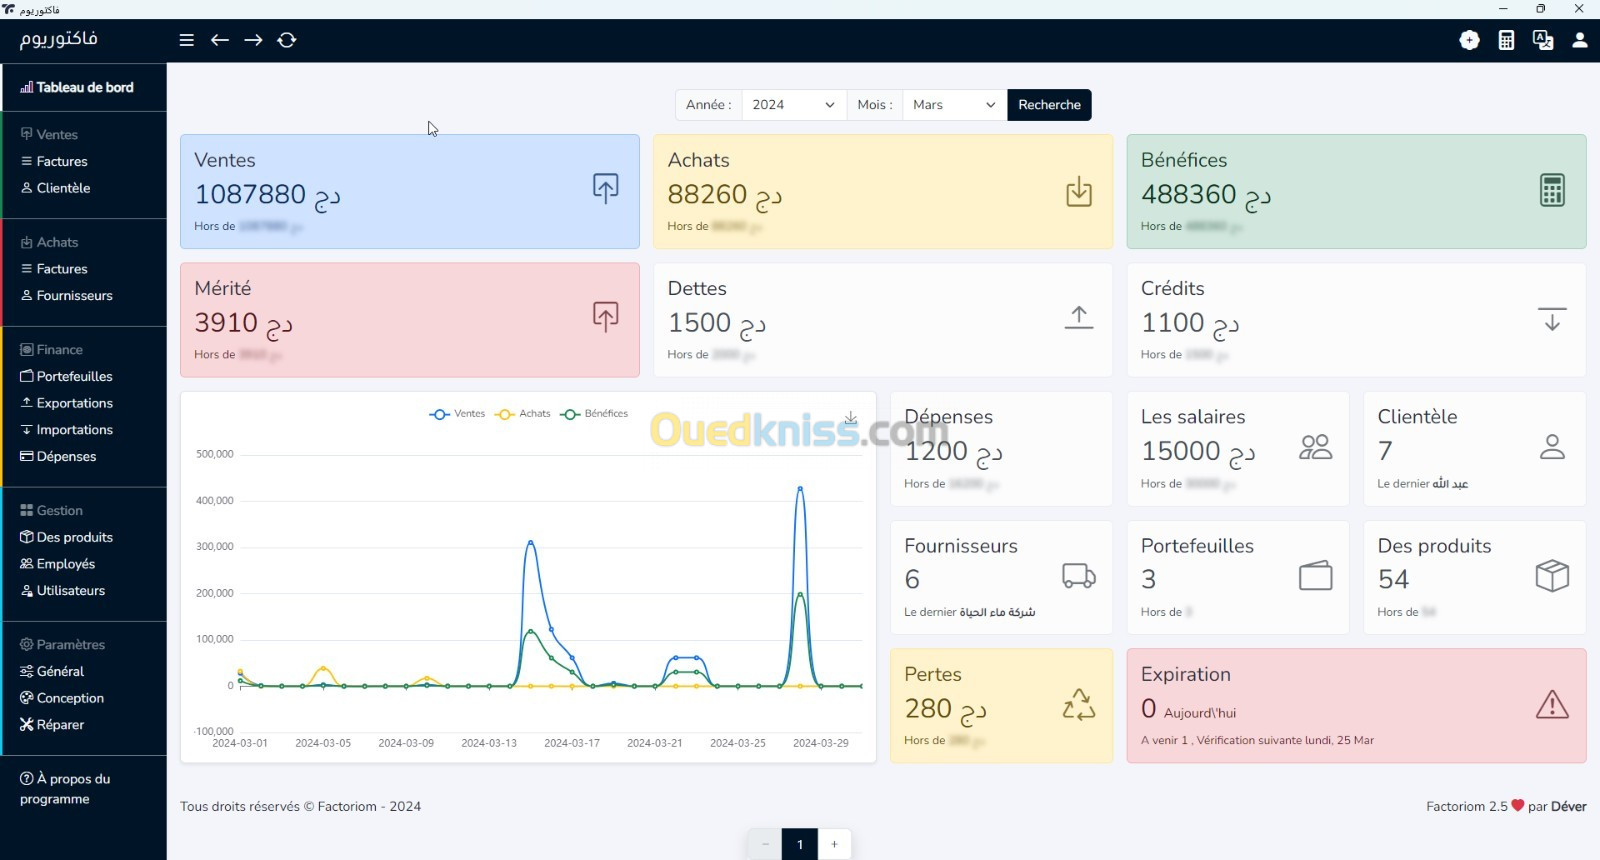Click the box icon in Des produits card

click(1552, 576)
